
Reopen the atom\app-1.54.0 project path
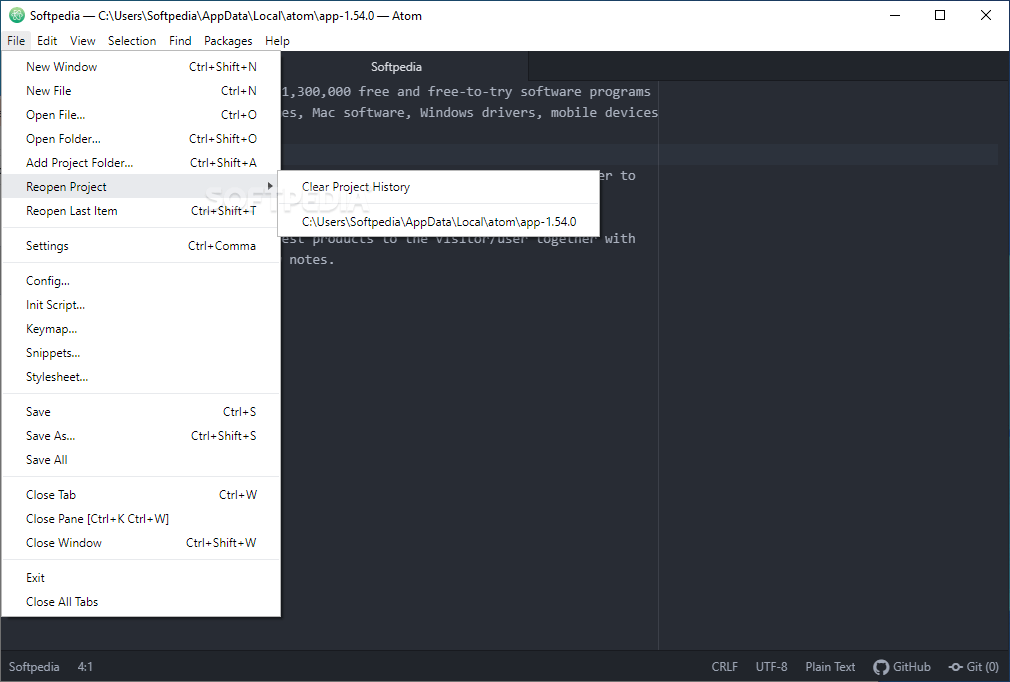[439, 222]
